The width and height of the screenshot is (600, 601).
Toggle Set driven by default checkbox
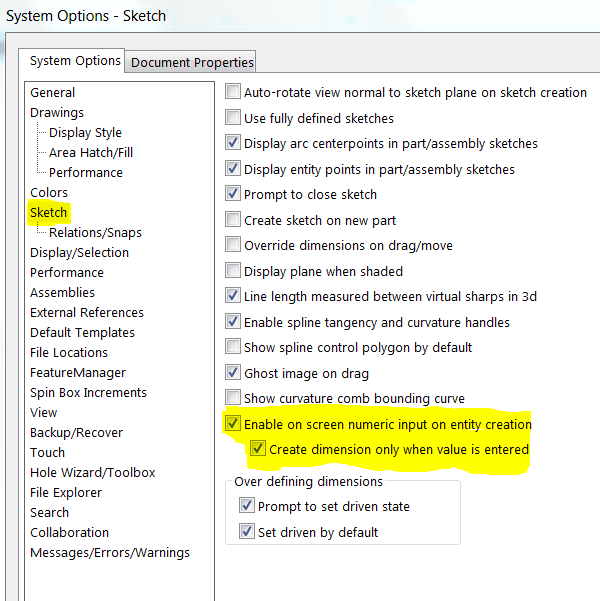pos(247,531)
